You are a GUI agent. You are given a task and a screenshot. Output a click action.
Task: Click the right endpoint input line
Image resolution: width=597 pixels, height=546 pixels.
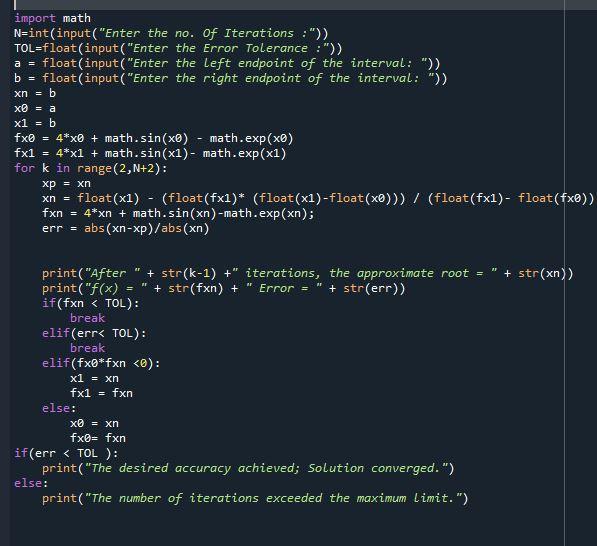(230, 78)
